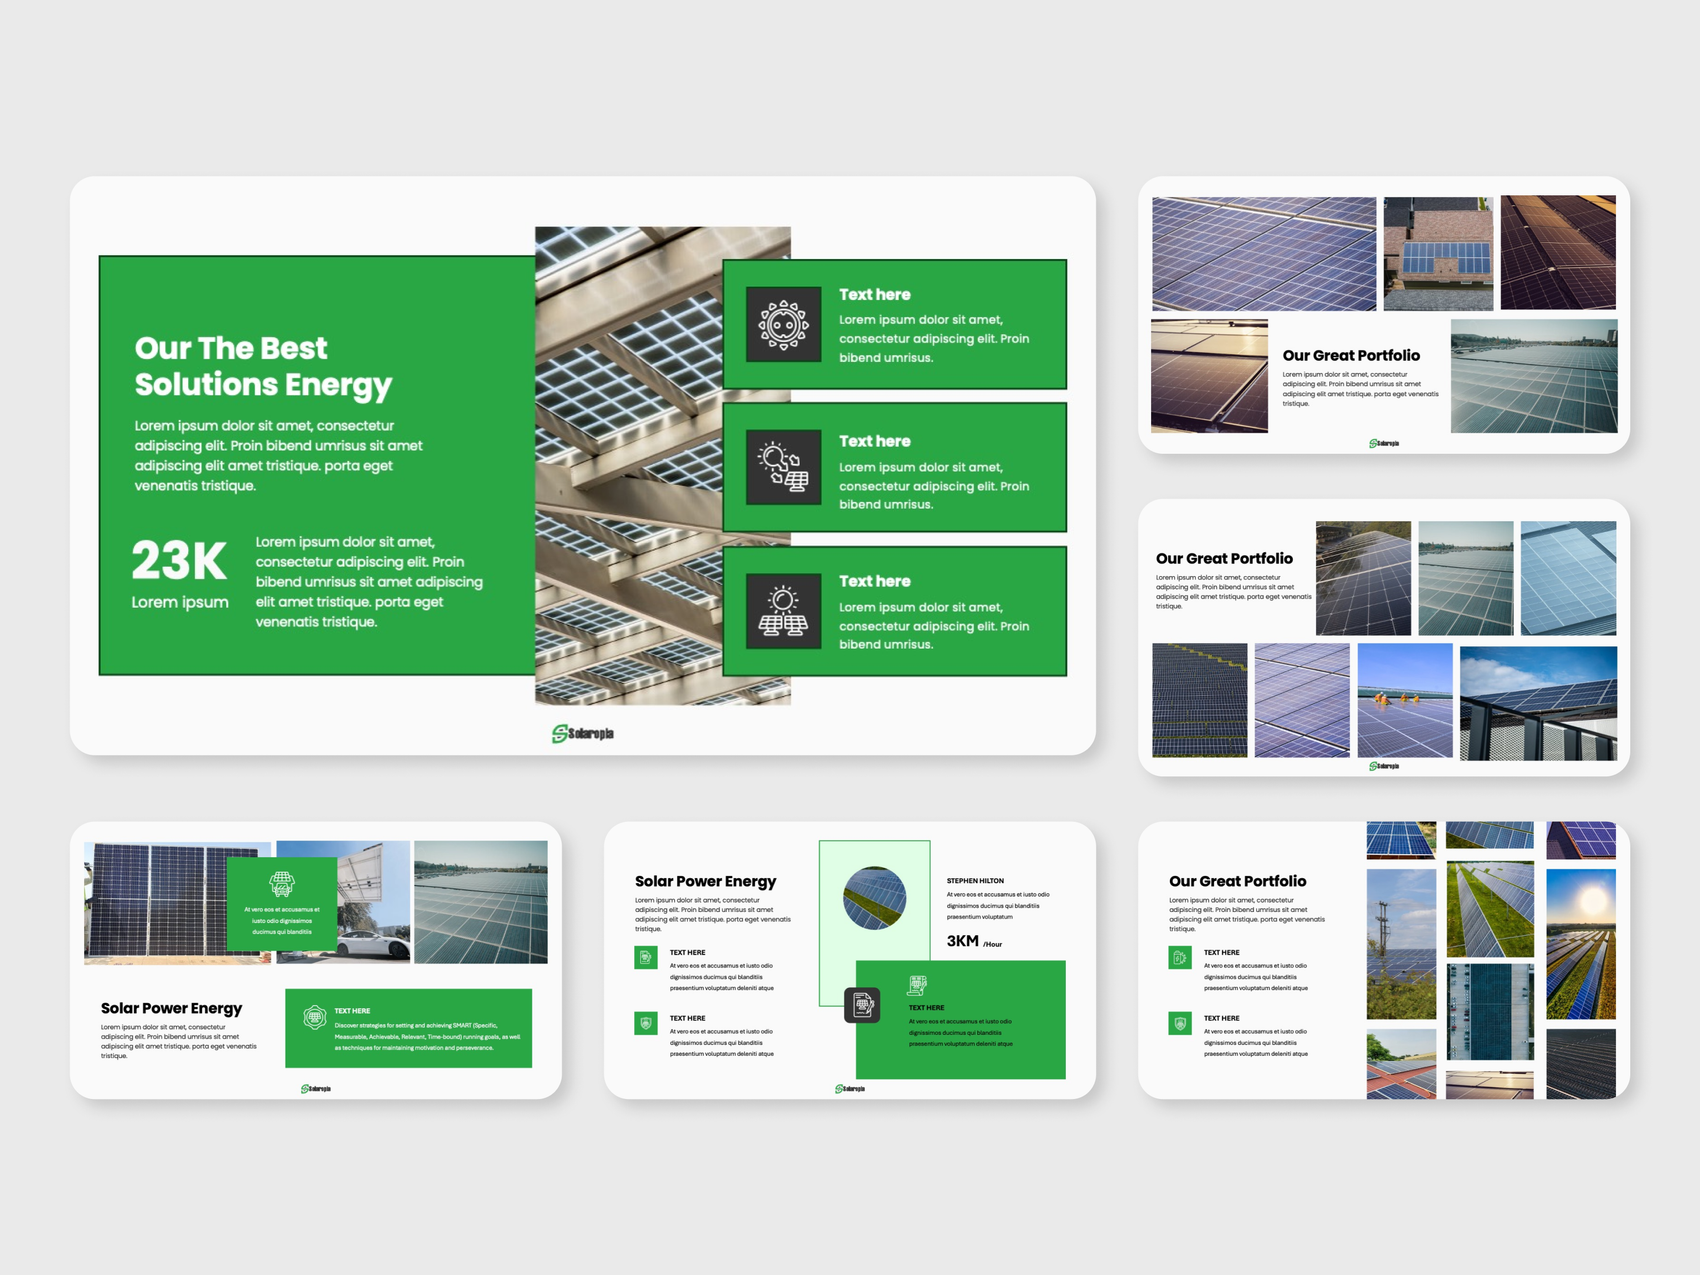The image size is (1700, 1275).
Task: Select the Lorem ipsum label under 23K
Action: pos(180,602)
